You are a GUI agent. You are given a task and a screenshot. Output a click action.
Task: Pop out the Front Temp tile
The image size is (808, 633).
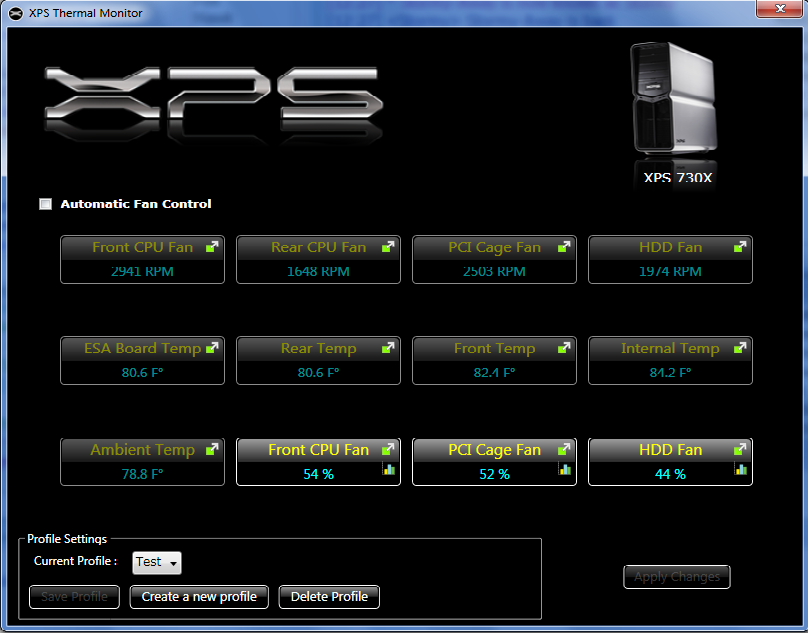click(x=564, y=348)
